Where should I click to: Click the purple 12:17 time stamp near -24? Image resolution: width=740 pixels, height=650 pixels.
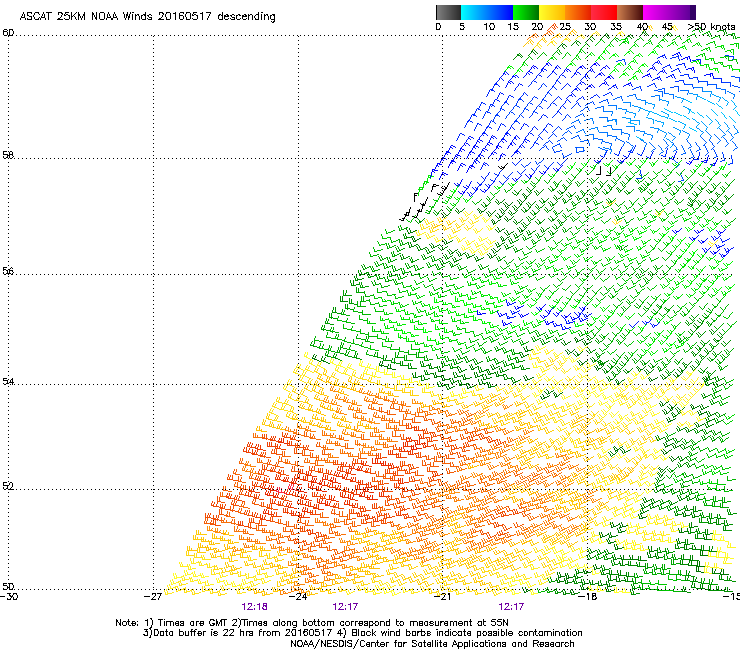[345, 607]
